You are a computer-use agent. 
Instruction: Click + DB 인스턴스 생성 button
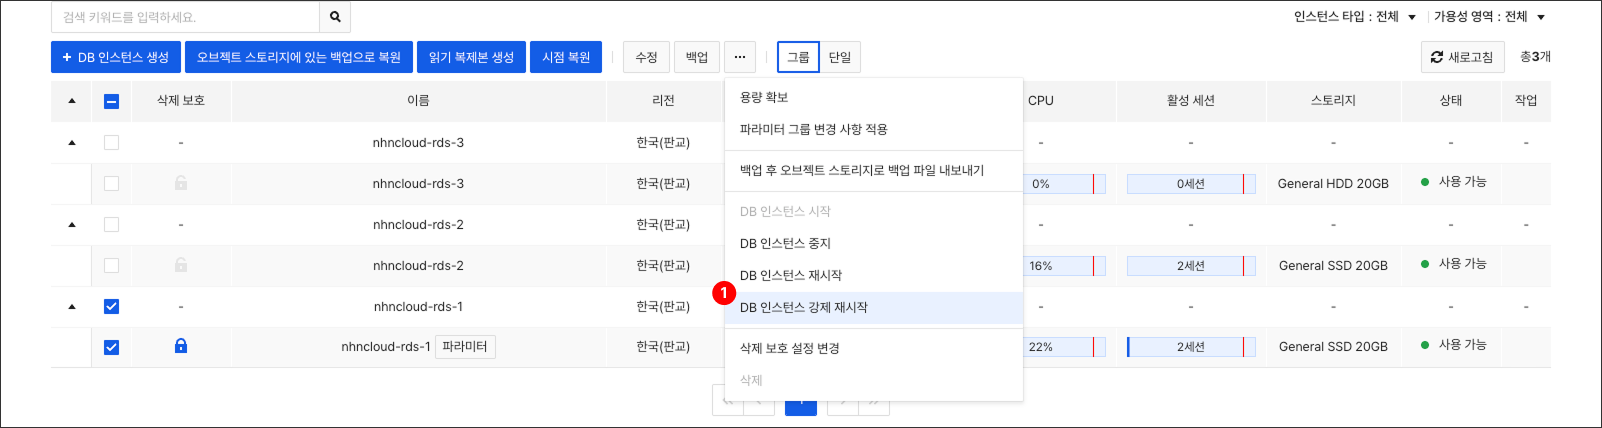click(116, 57)
